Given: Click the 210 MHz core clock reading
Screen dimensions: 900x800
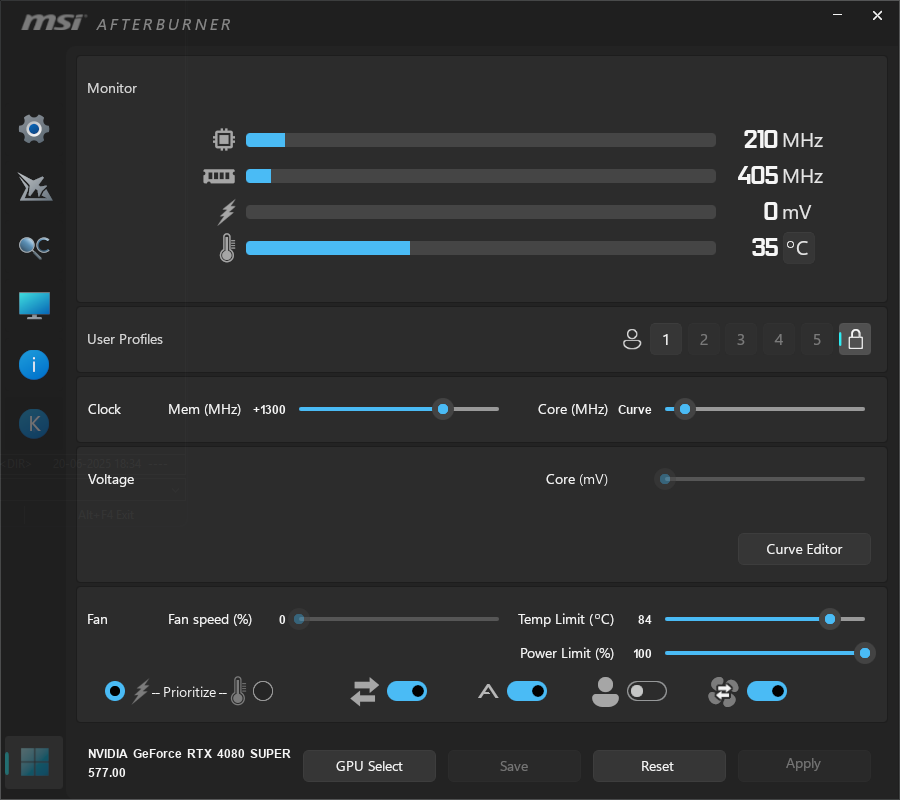Looking at the screenshot, I should [x=783, y=139].
